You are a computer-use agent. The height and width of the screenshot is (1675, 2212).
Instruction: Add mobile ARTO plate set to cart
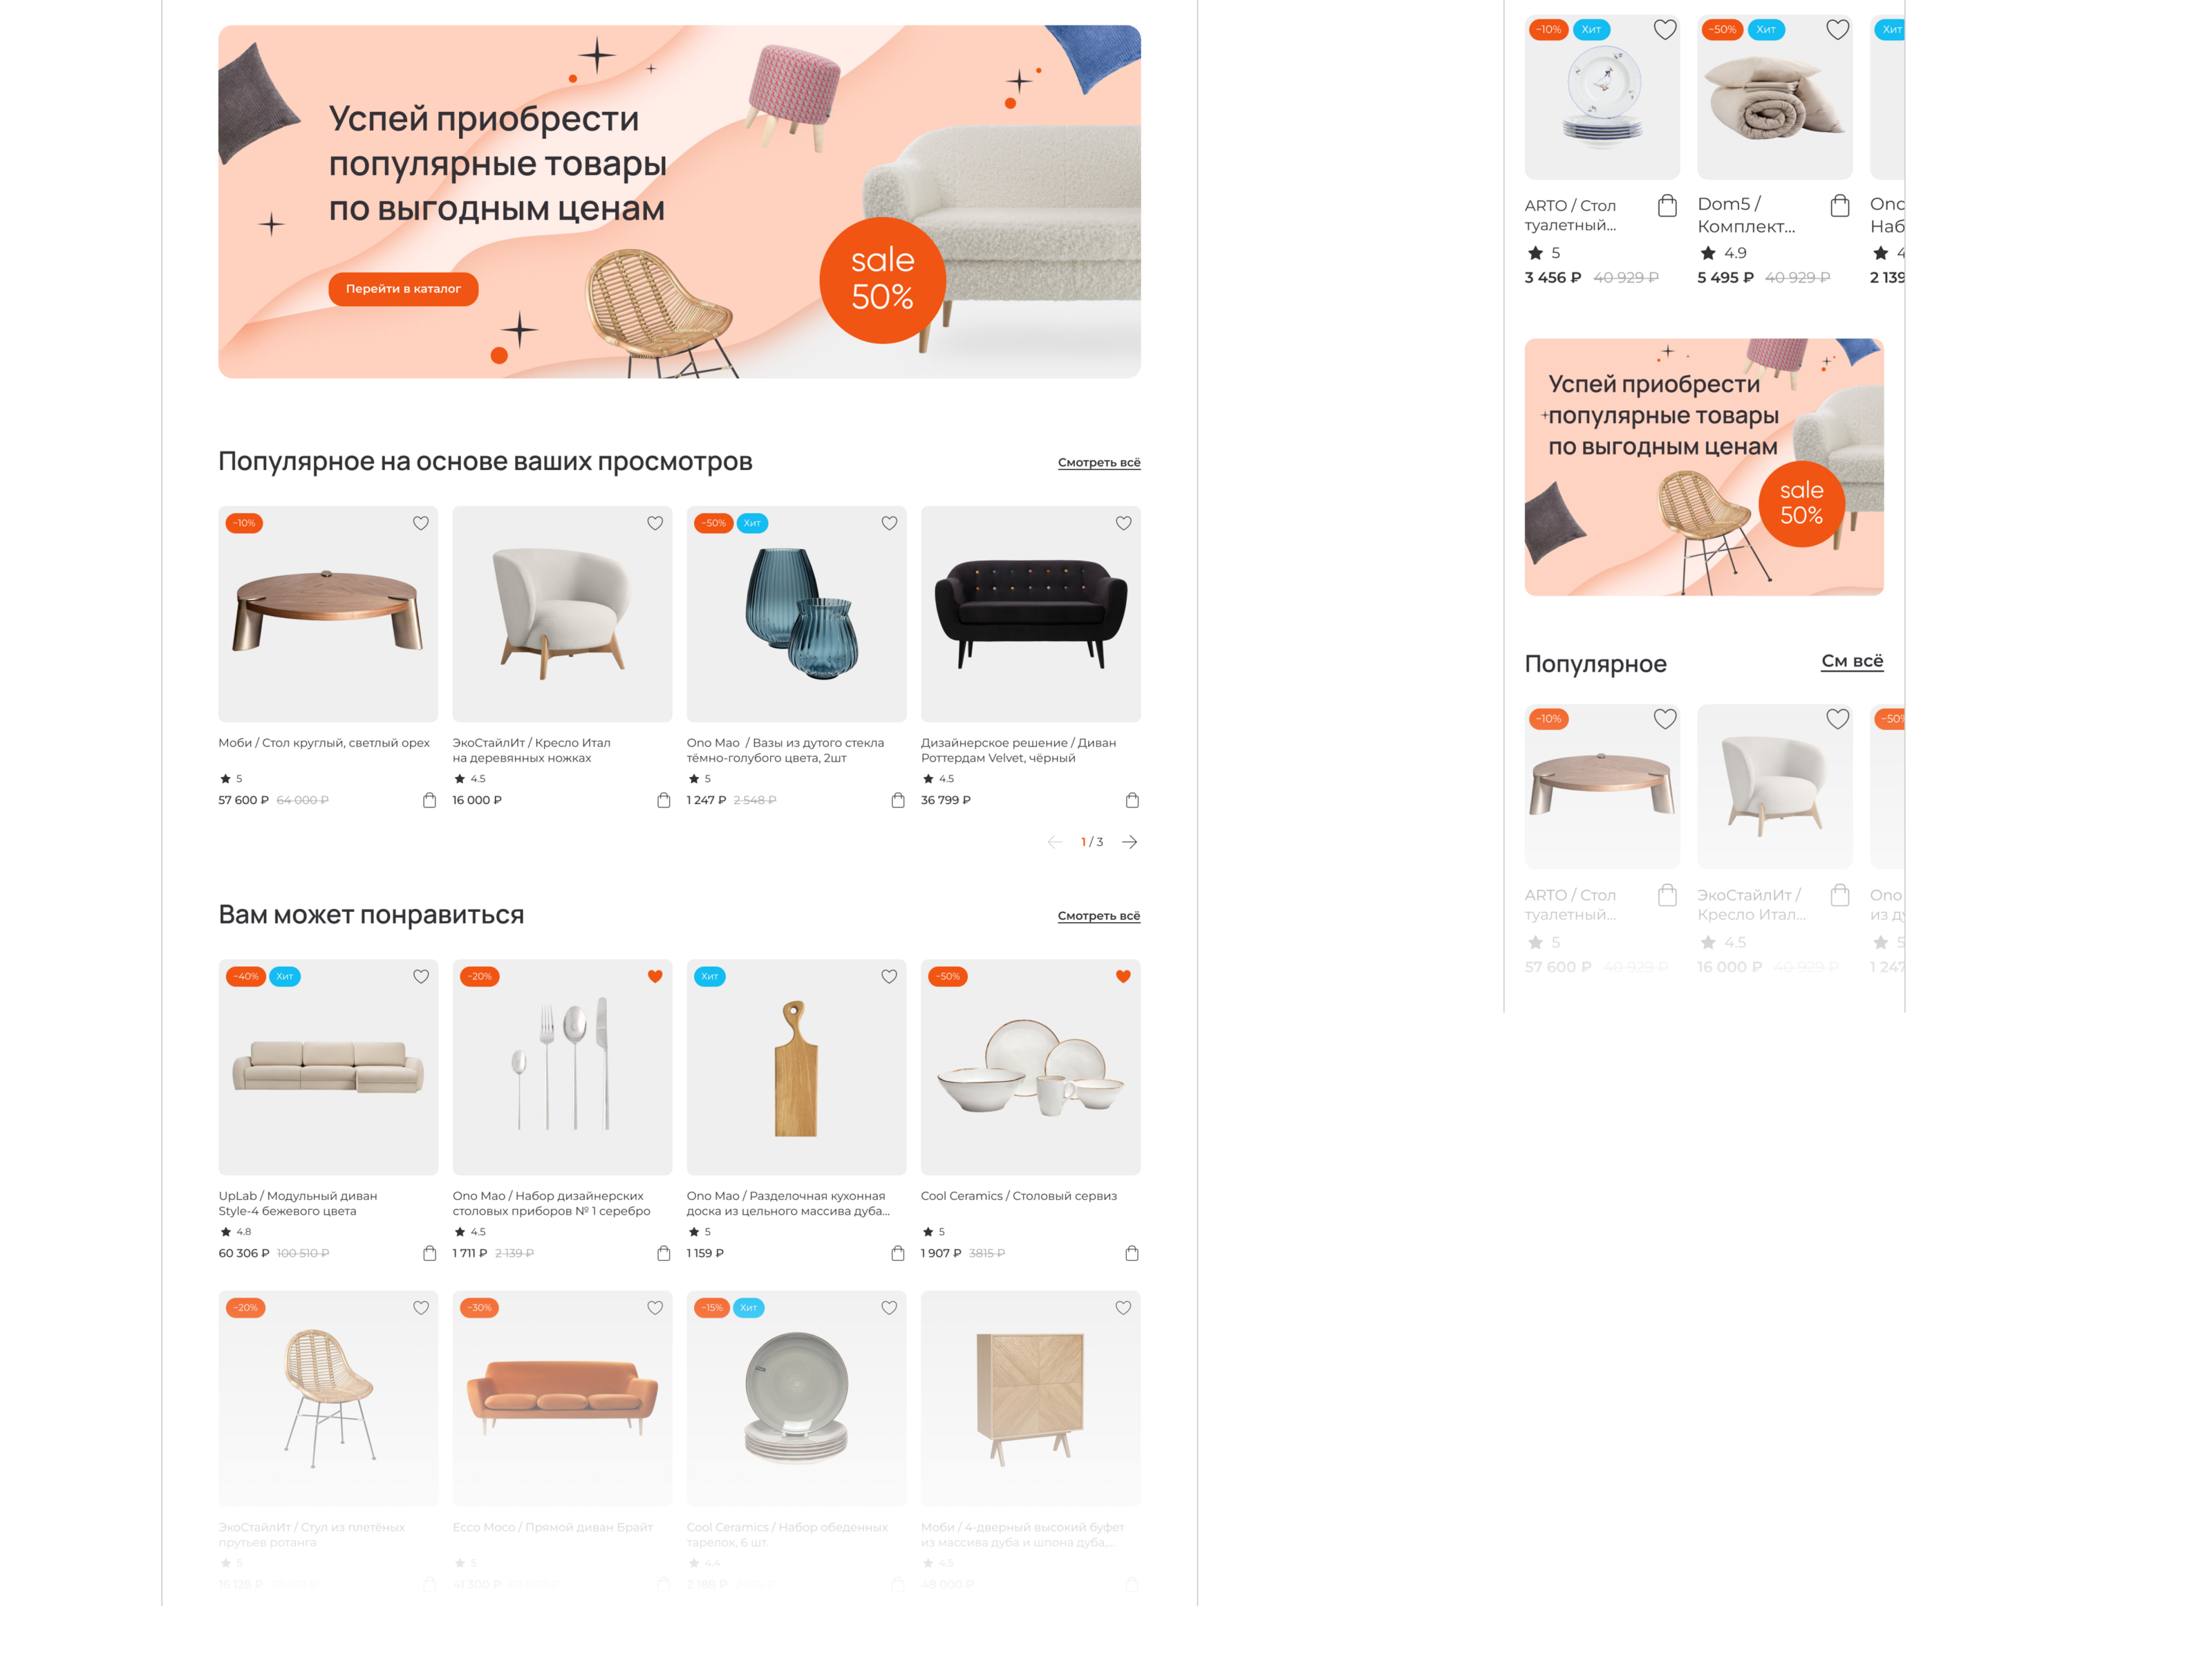1667,206
